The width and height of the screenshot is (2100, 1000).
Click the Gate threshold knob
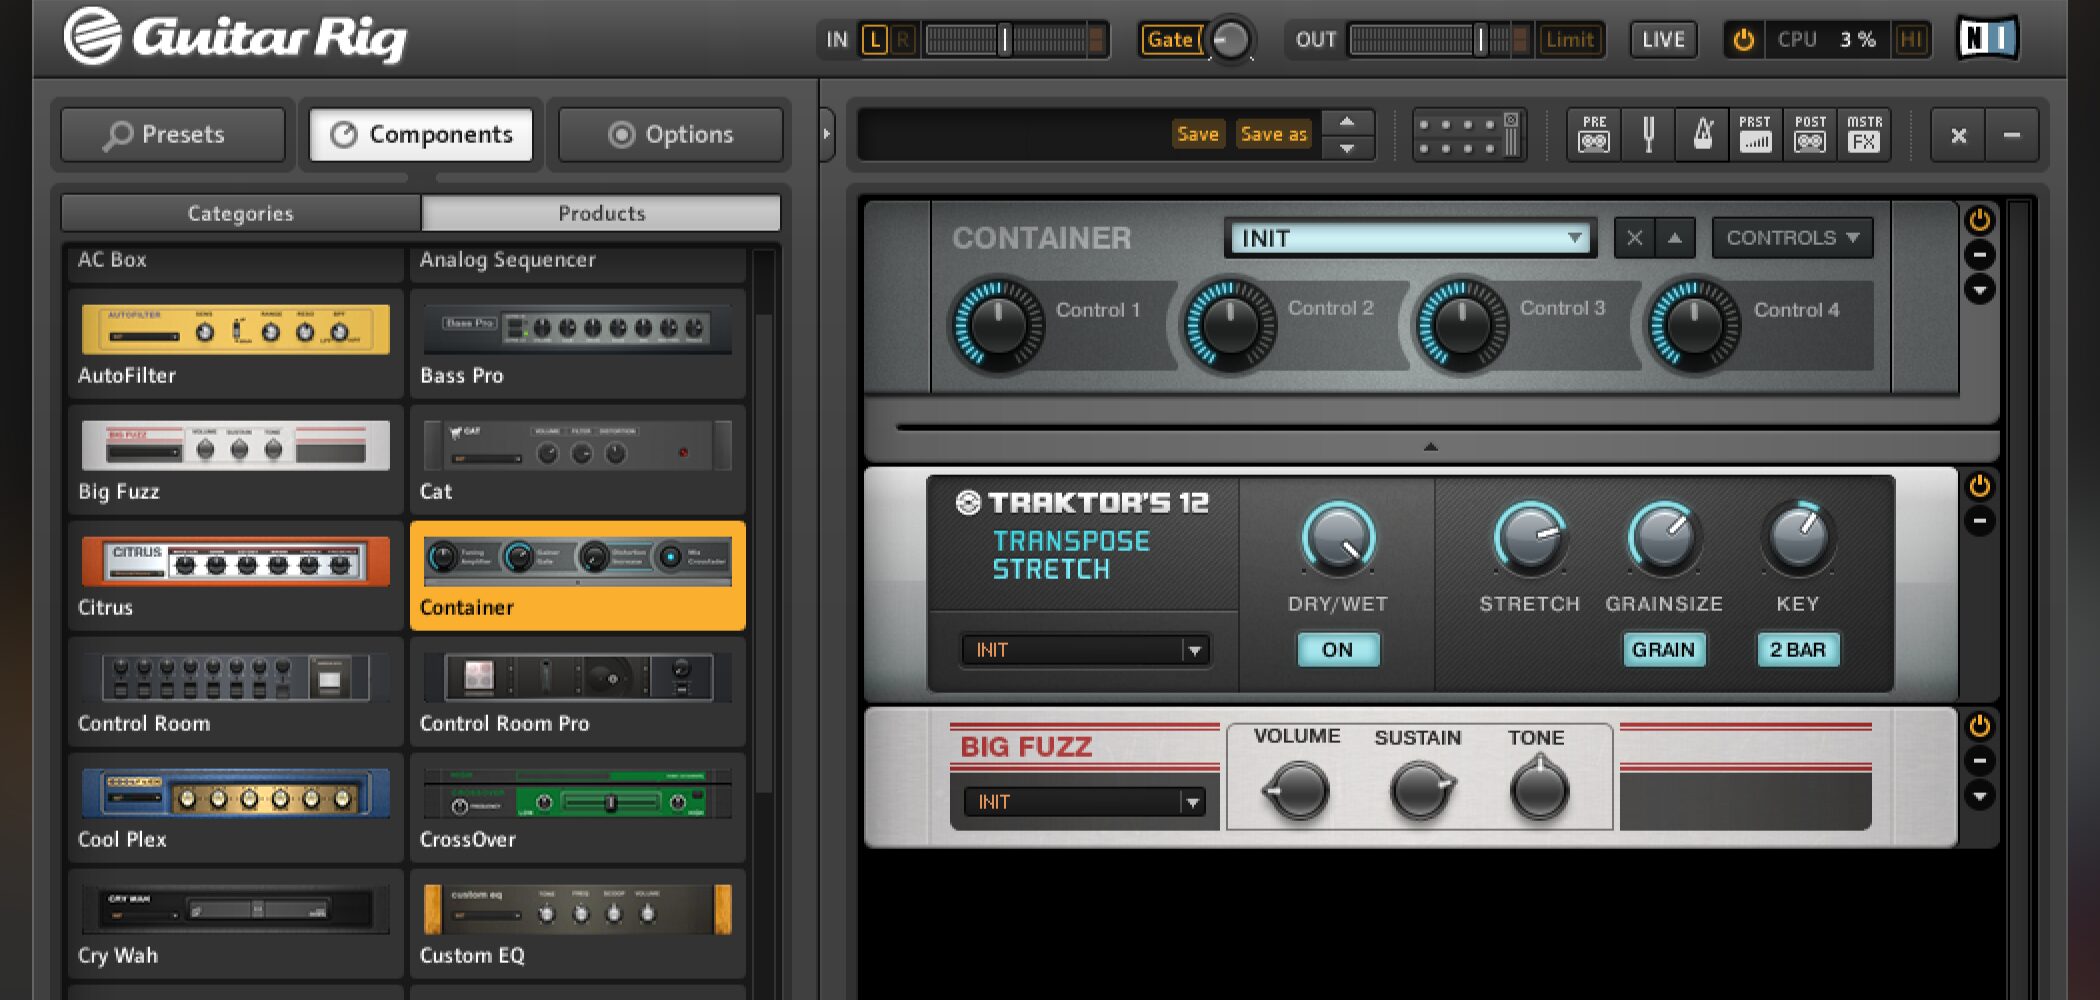(1231, 40)
